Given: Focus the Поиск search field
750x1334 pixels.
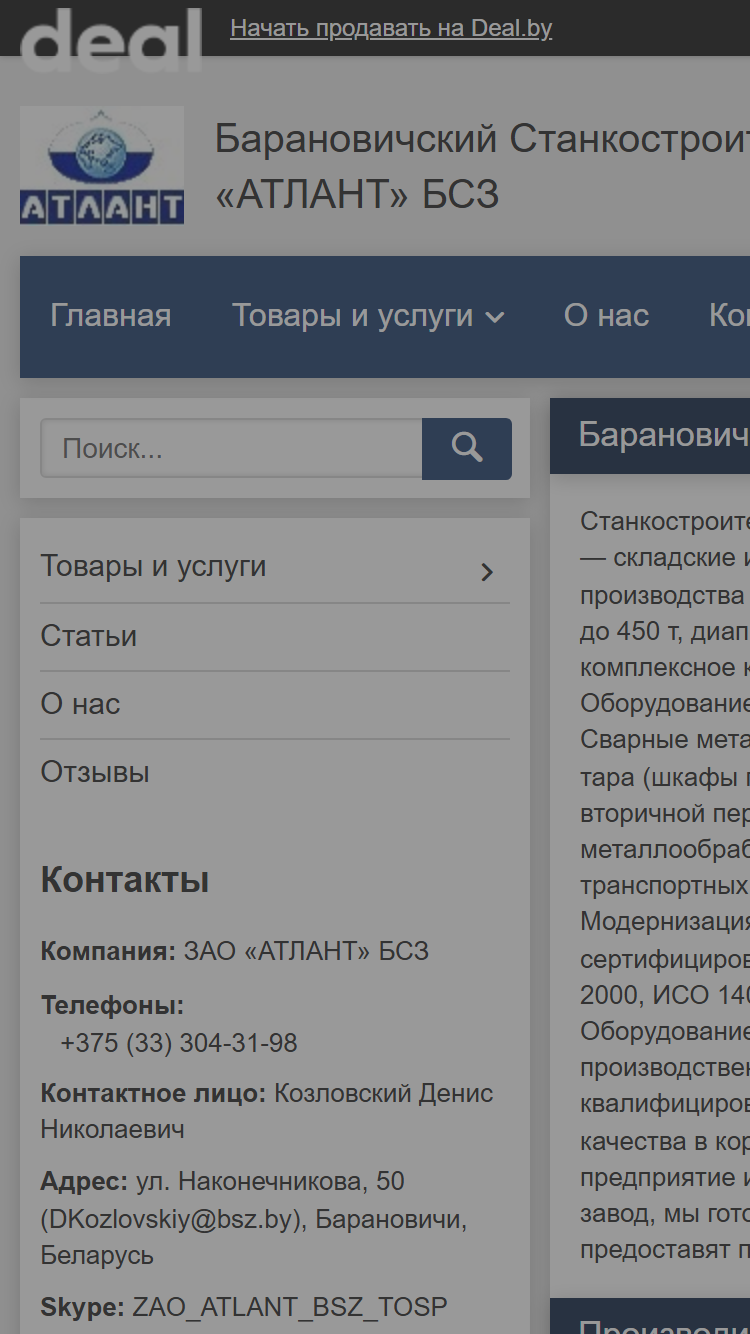Looking at the screenshot, I should pyautogui.click(x=231, y=448).
